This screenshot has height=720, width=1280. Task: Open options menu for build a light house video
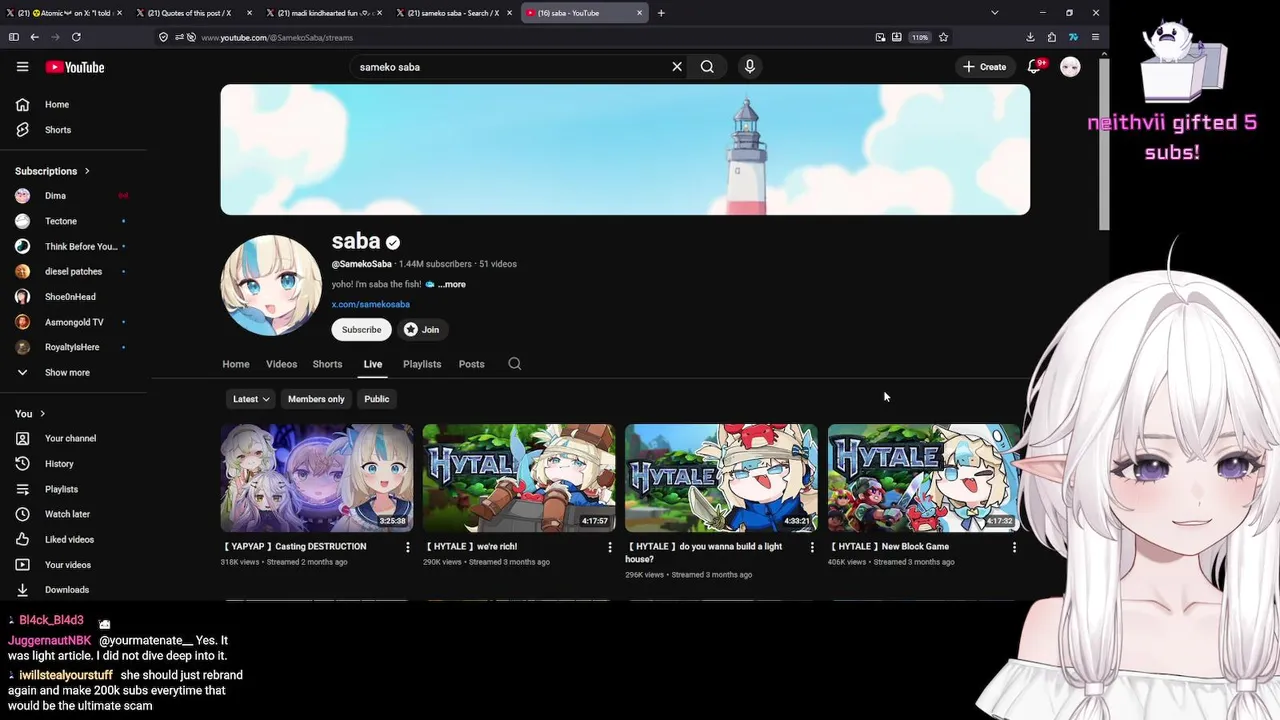[812, 547]
